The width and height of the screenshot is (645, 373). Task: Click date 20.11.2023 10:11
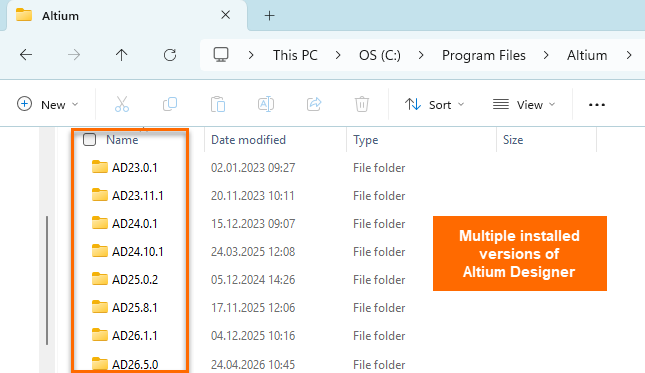coord(253,196)
